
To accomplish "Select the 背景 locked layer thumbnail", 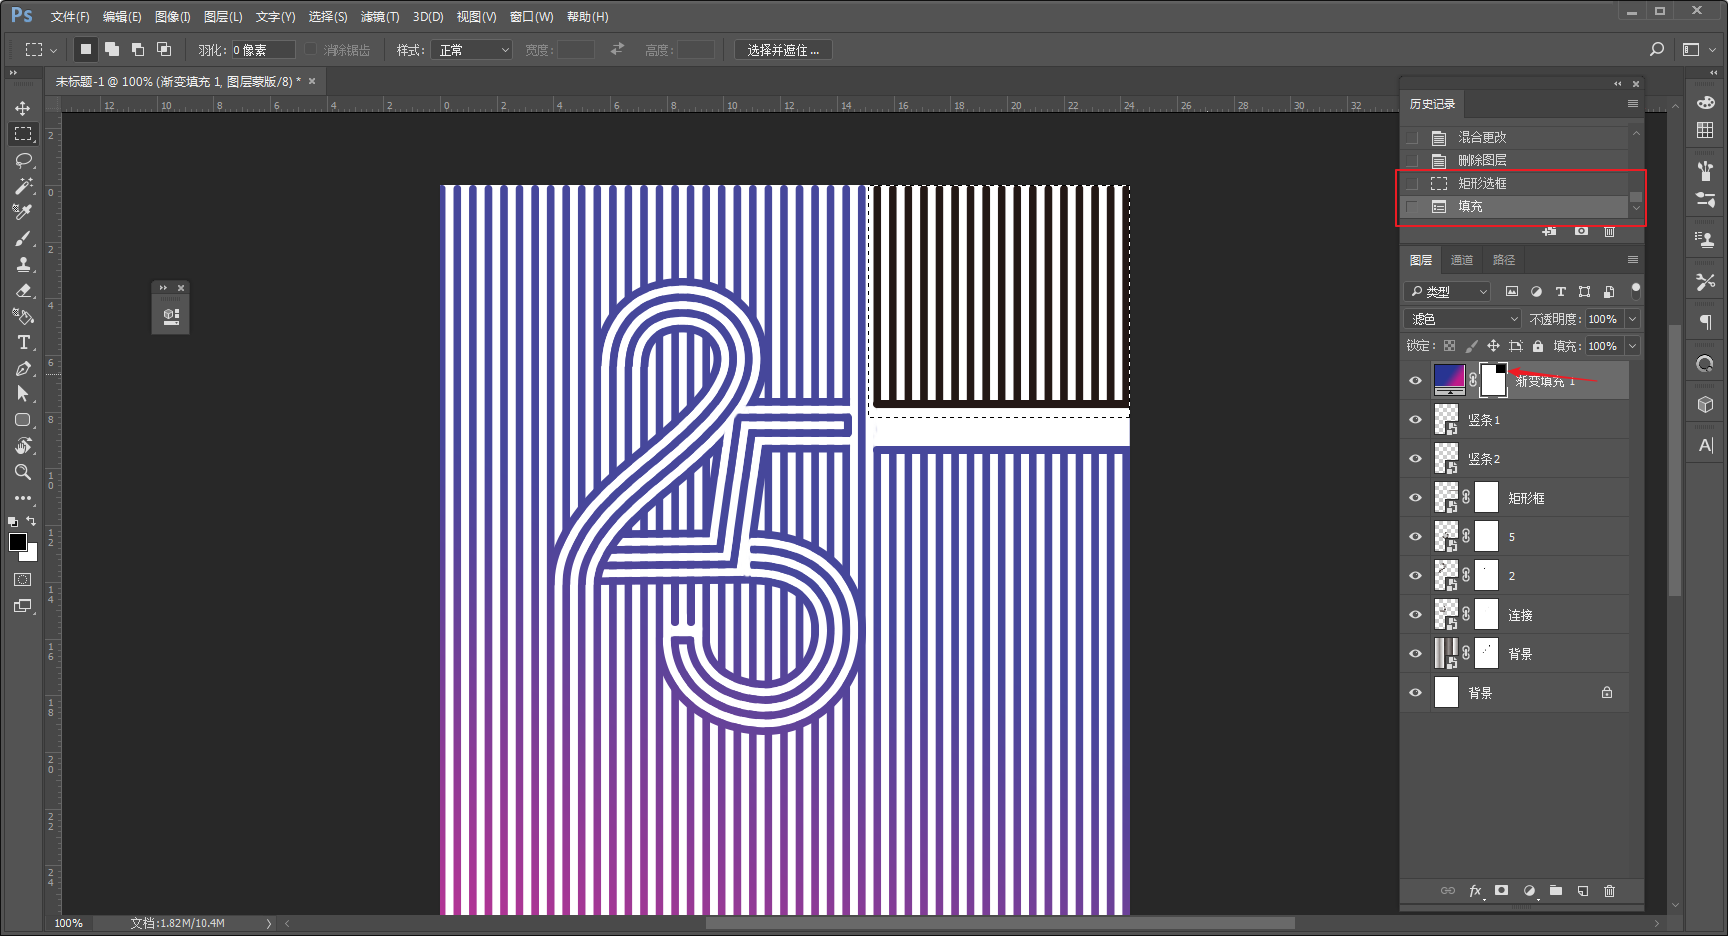I will coord(1446,692).
